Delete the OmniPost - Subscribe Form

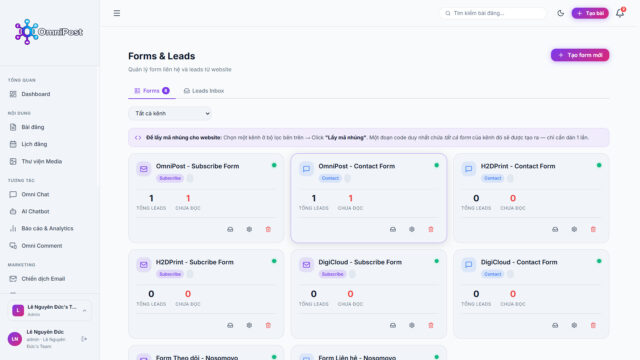(268, 229)
